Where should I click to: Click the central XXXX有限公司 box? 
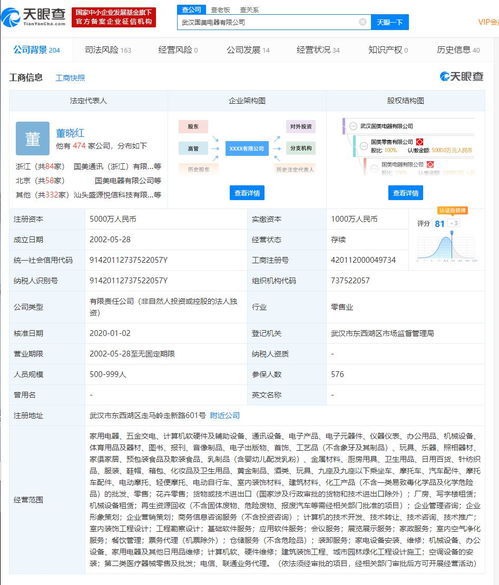tap(247, 148)
